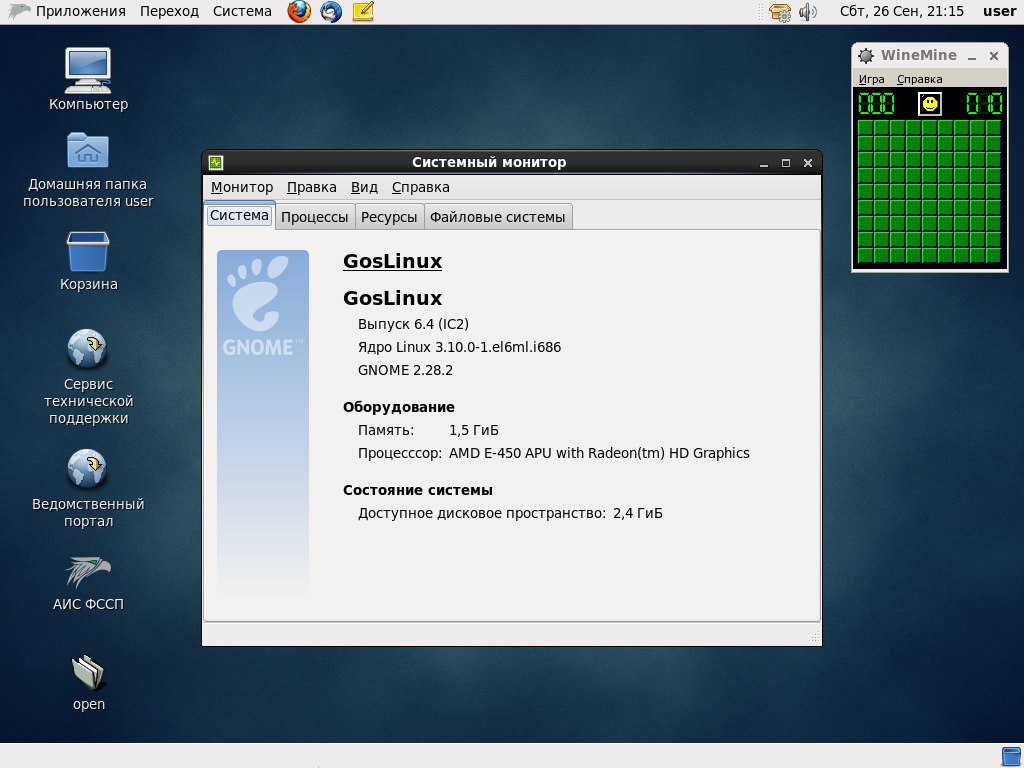Maximize the Системный монитор window

[786, 163]
